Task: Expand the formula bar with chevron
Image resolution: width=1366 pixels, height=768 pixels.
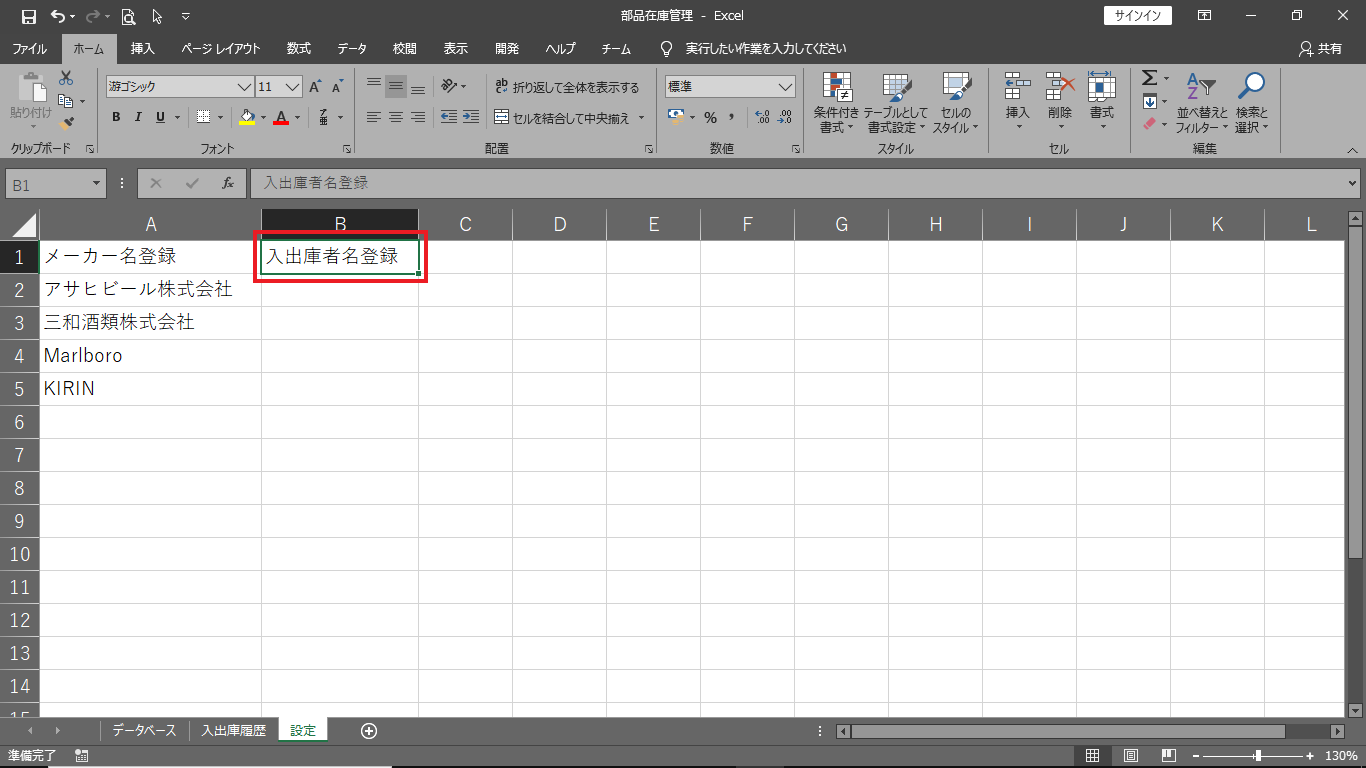Action: tap(1353, 183)
